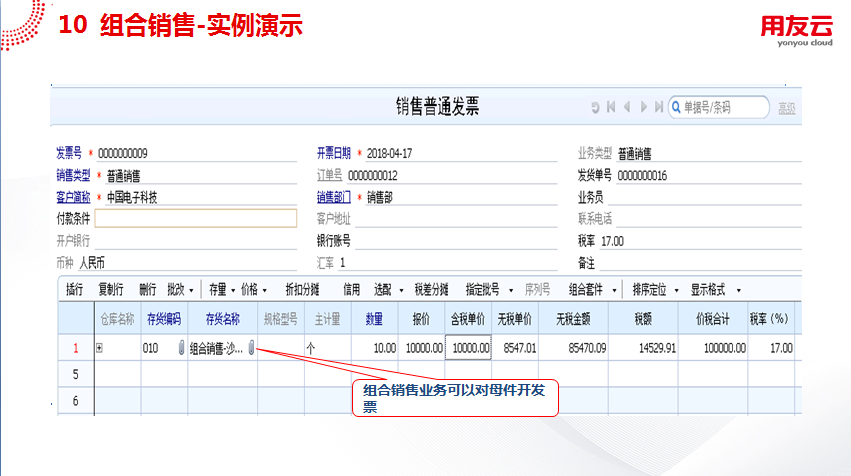Click the 折扣分摊 toolbar button

pos(302,290)
